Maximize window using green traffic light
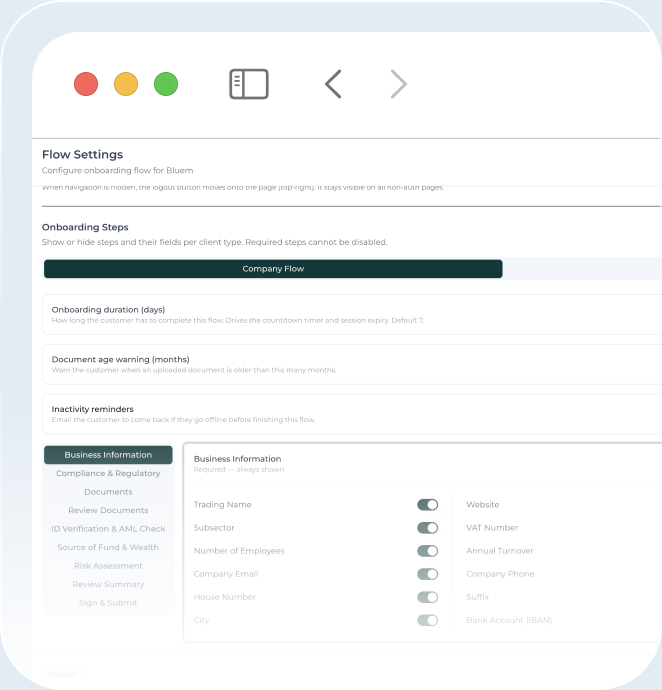The height and width of the screenshot is (690, 662). pyautogui.click(x=166, y=84)
